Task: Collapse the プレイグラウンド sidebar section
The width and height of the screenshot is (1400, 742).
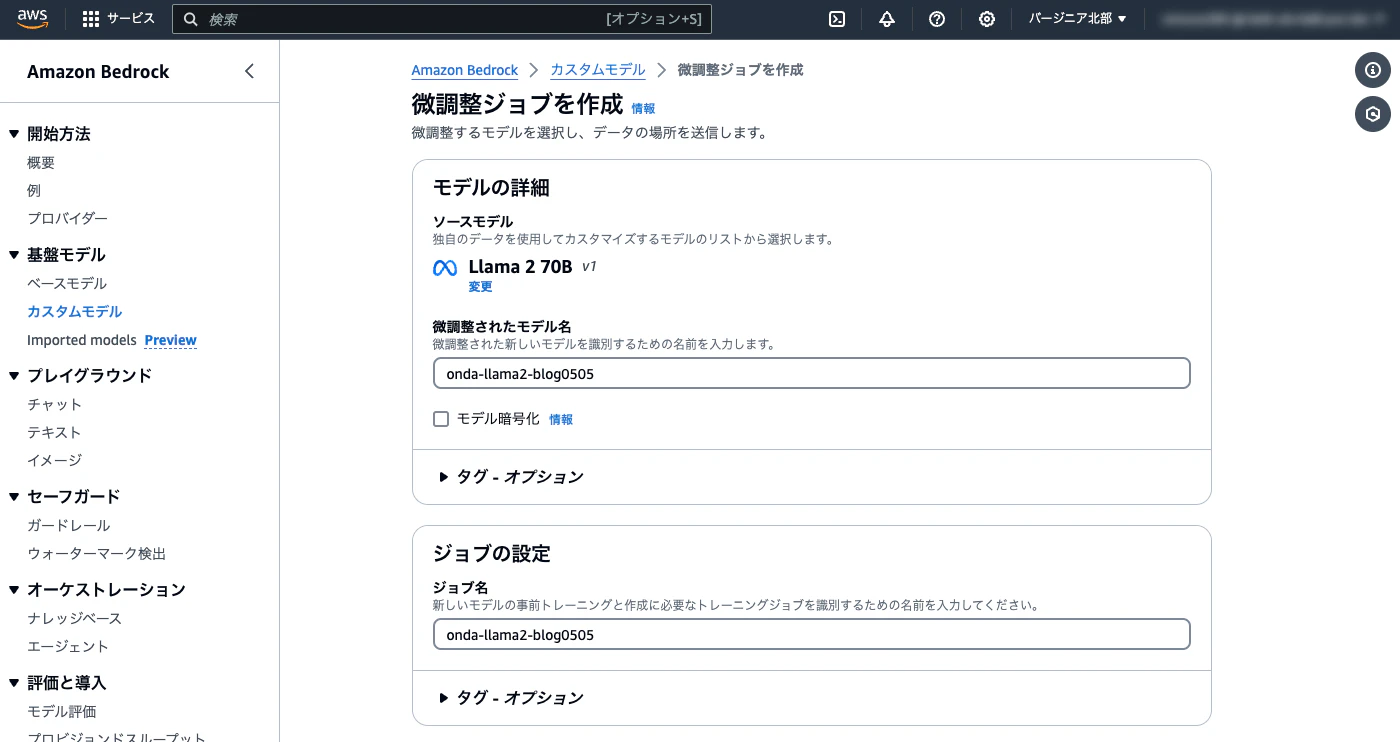Action: pos(14,376)
